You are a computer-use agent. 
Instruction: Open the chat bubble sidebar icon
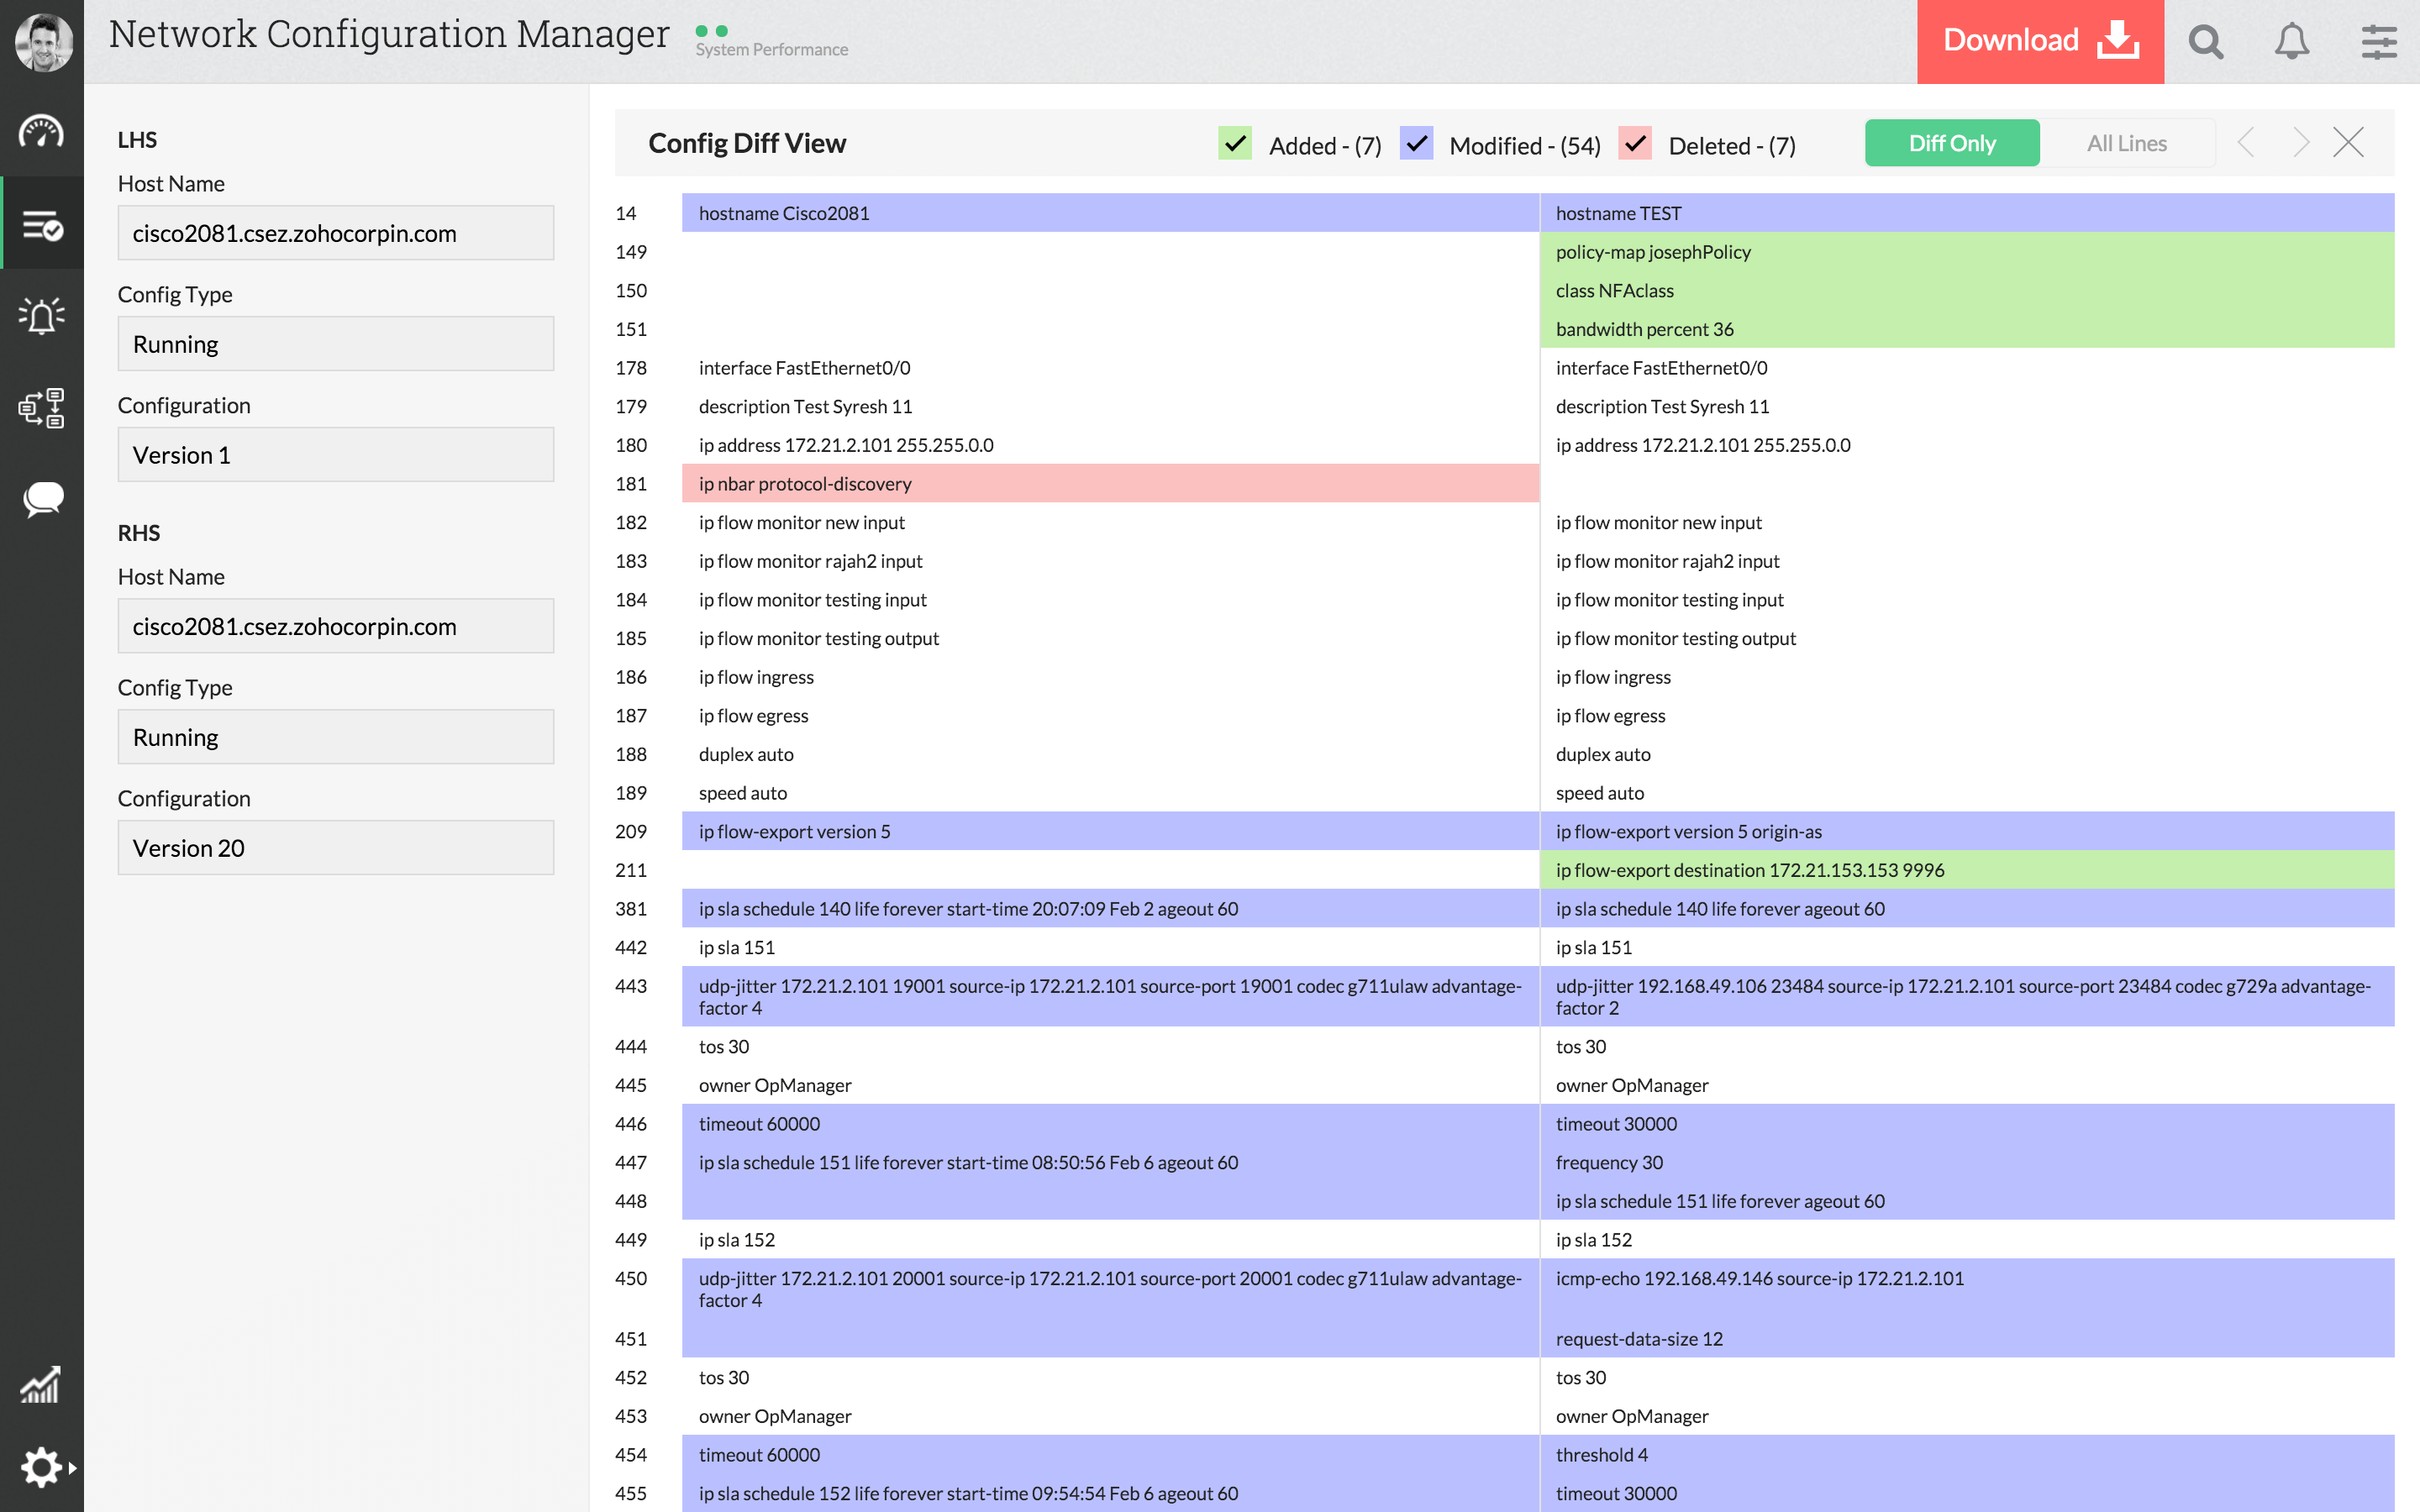41,499
